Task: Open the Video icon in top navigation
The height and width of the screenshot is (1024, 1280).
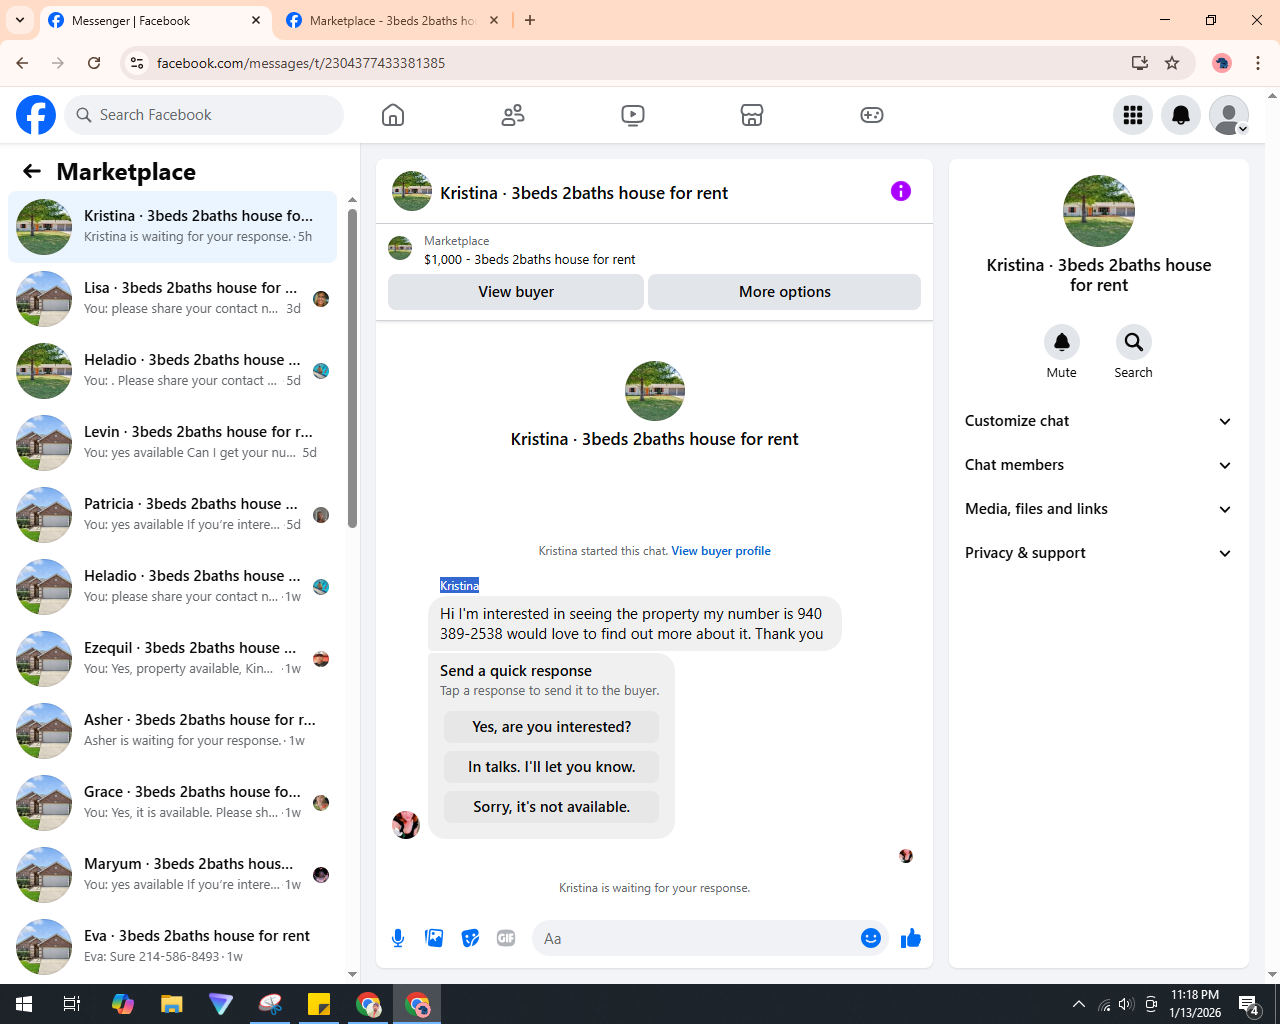Action: pyautogui.click(x=632, y=115)
